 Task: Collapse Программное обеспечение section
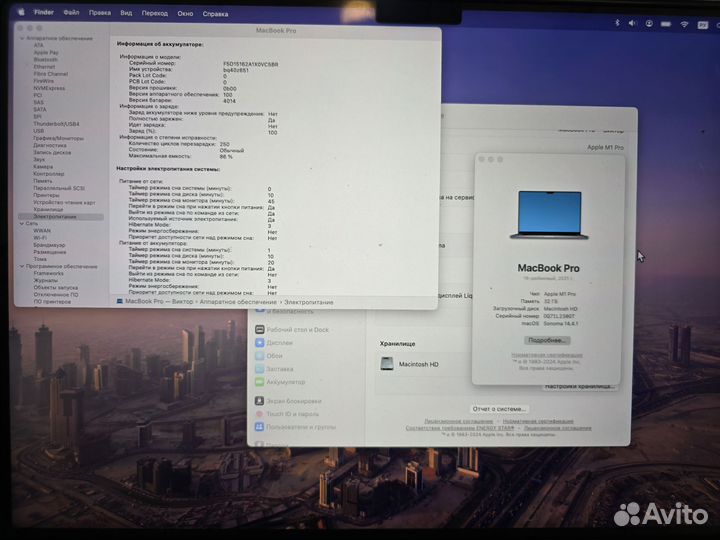click(x=22, y=266)
